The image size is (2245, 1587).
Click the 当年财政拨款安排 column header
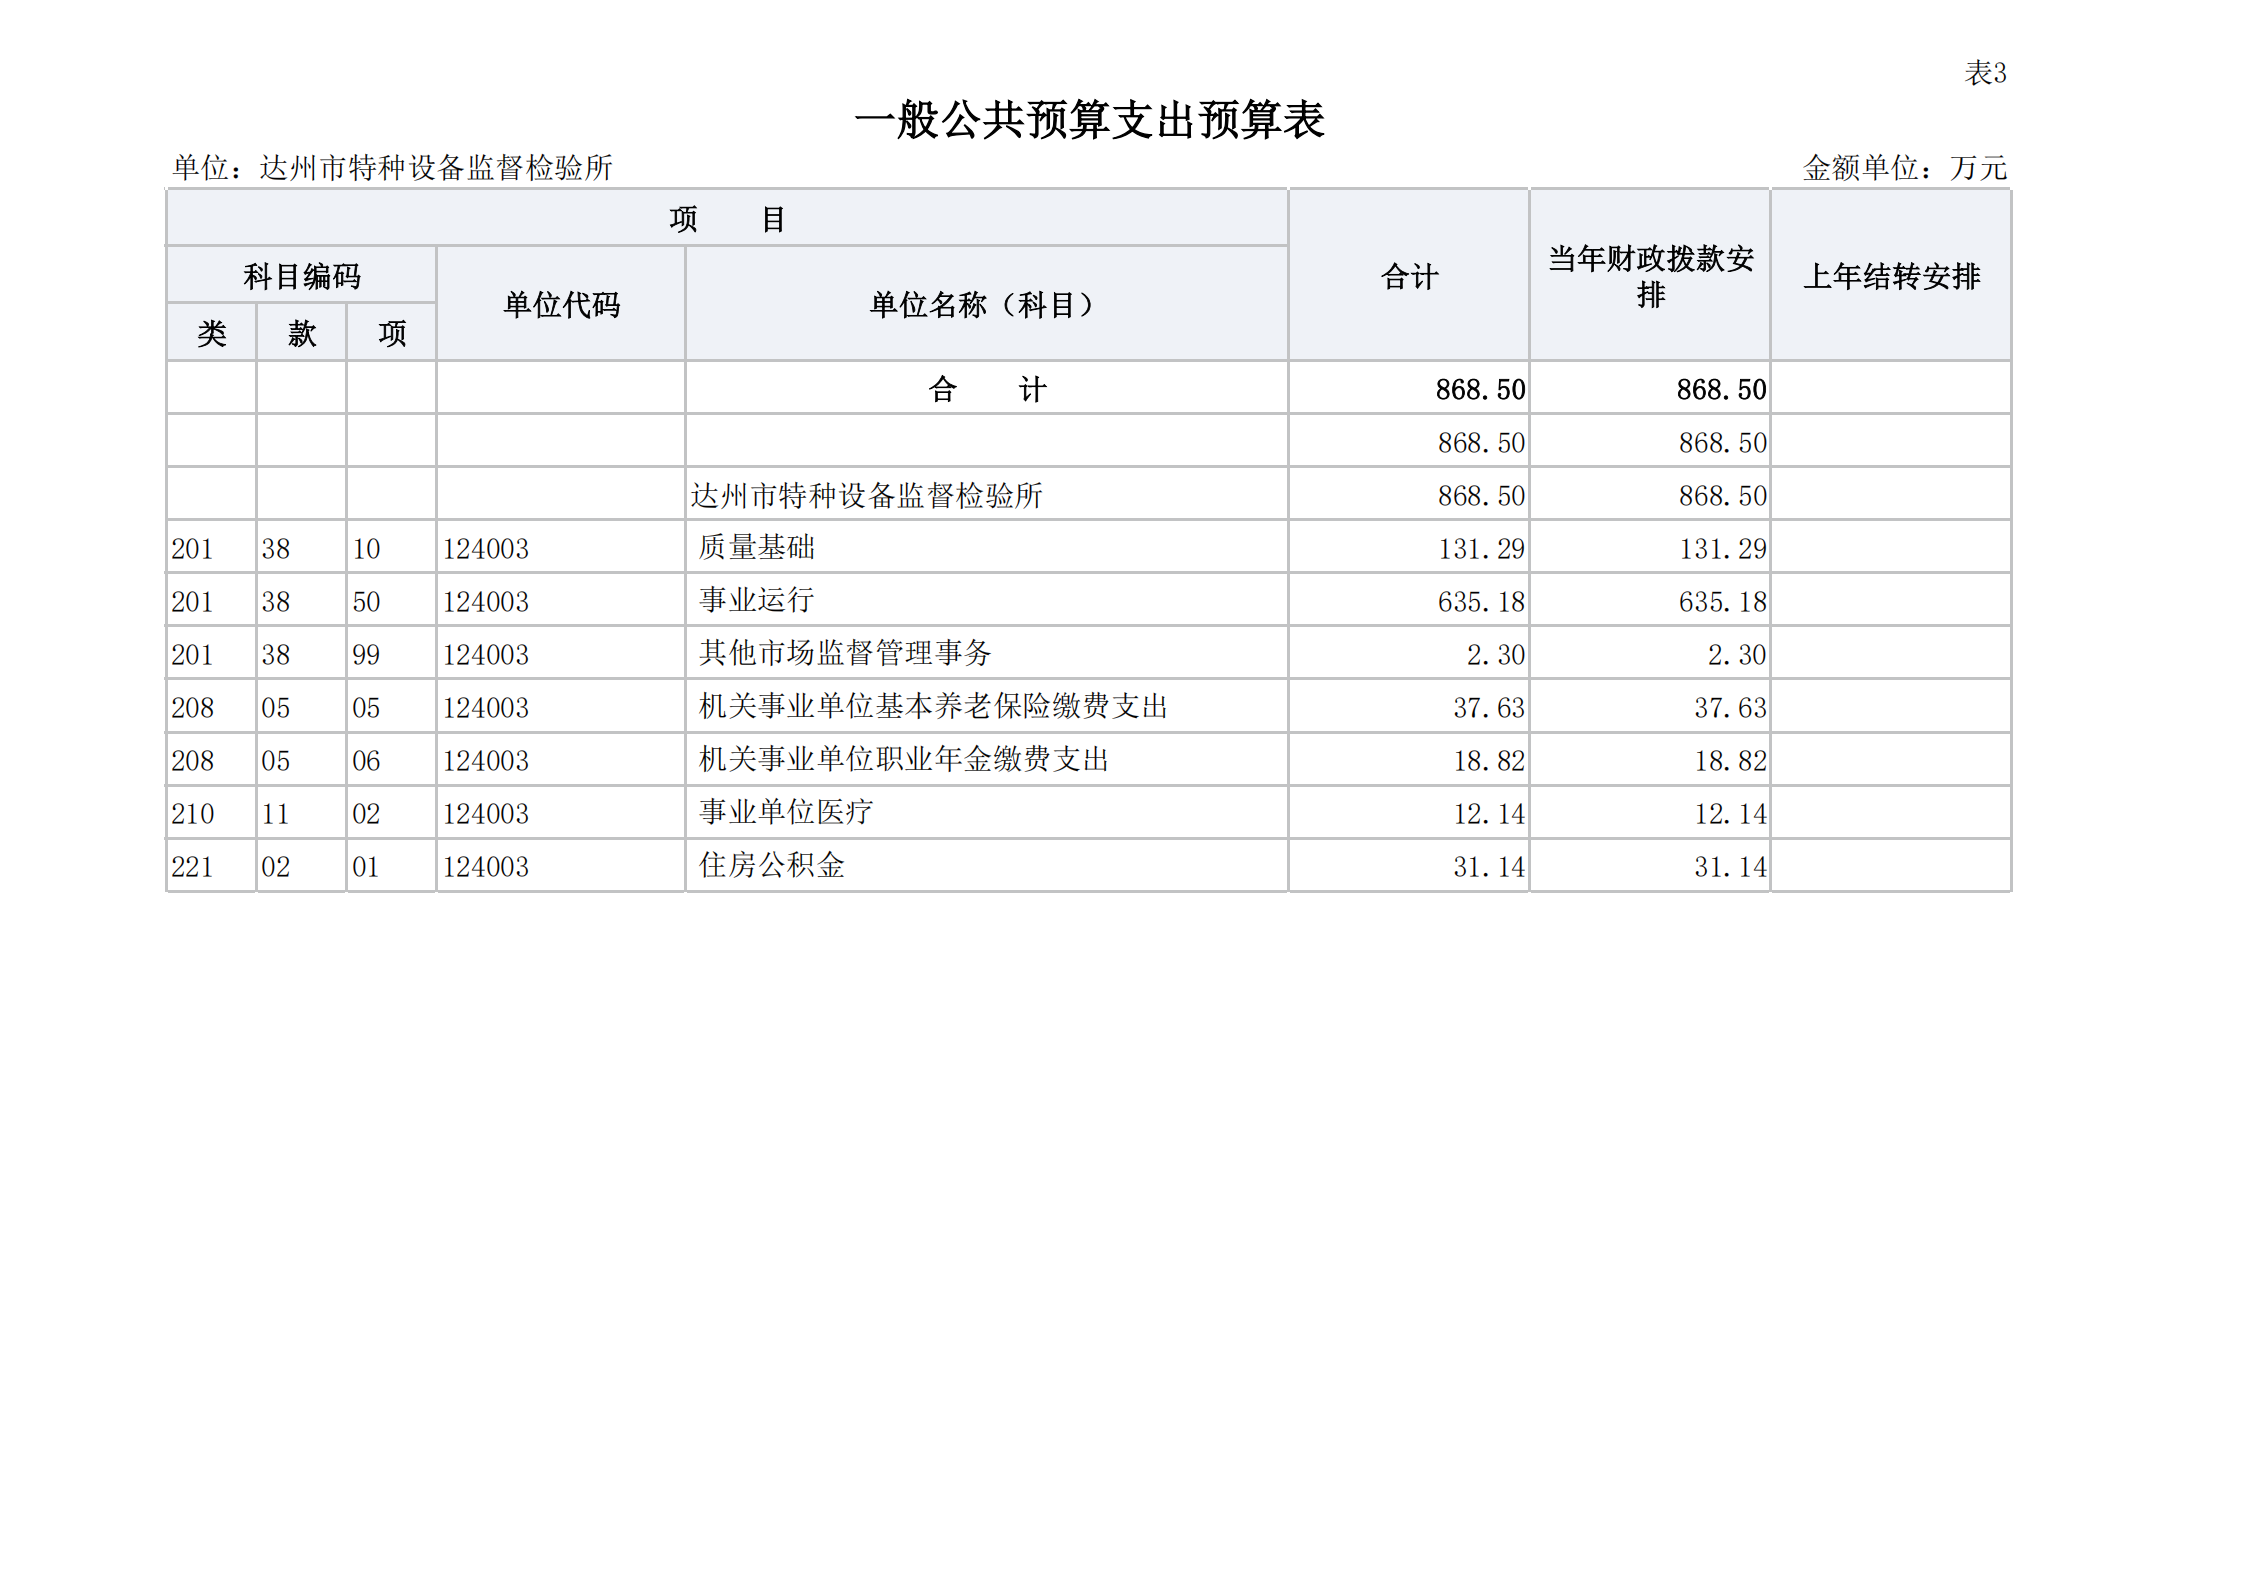click(x=1649, y=276)
